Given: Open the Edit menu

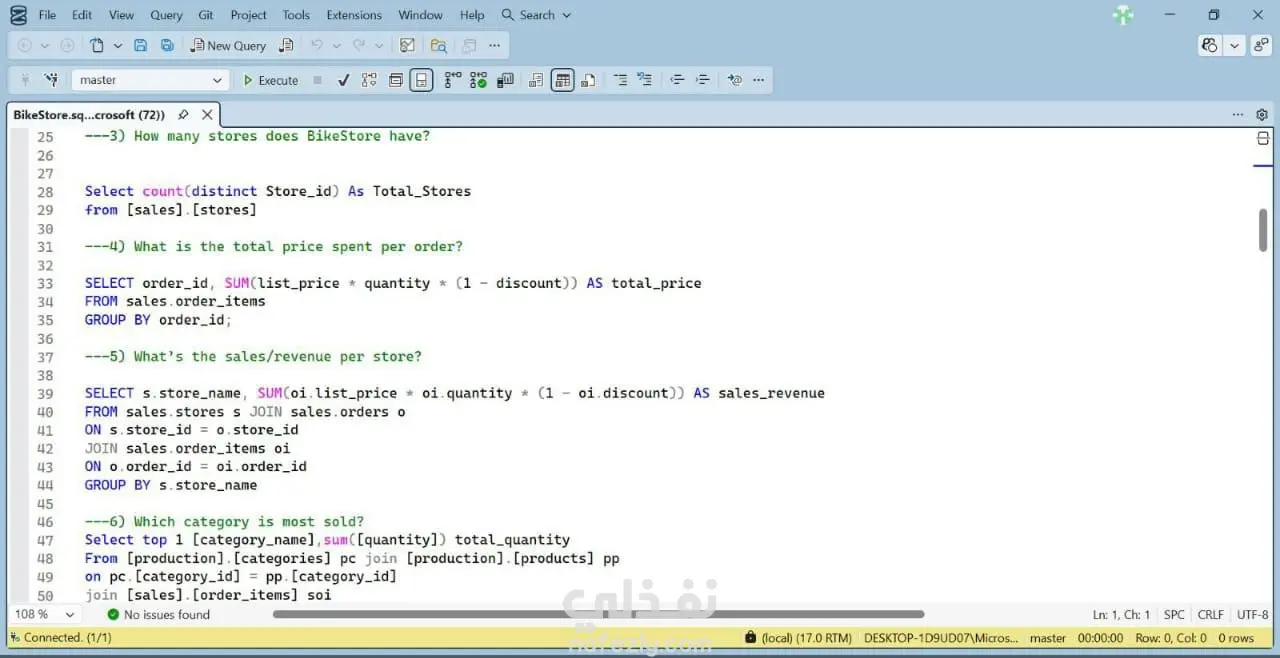Looking at the screenshot, I should pos(82,15).
